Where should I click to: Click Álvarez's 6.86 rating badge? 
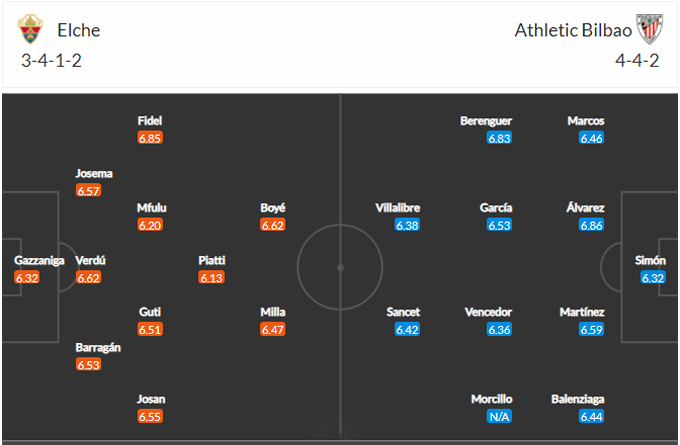[591, 225]
